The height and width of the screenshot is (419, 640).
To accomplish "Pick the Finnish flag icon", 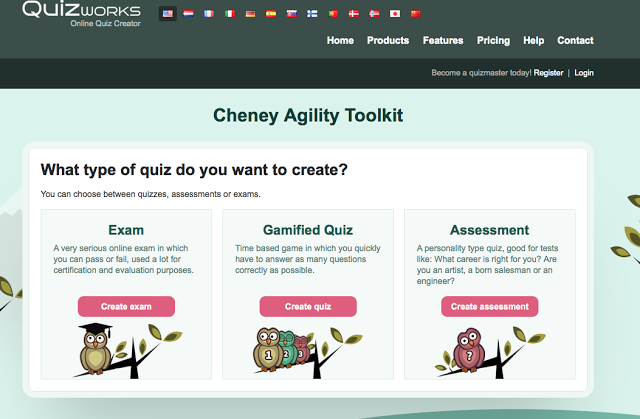I will click(312, 14).
